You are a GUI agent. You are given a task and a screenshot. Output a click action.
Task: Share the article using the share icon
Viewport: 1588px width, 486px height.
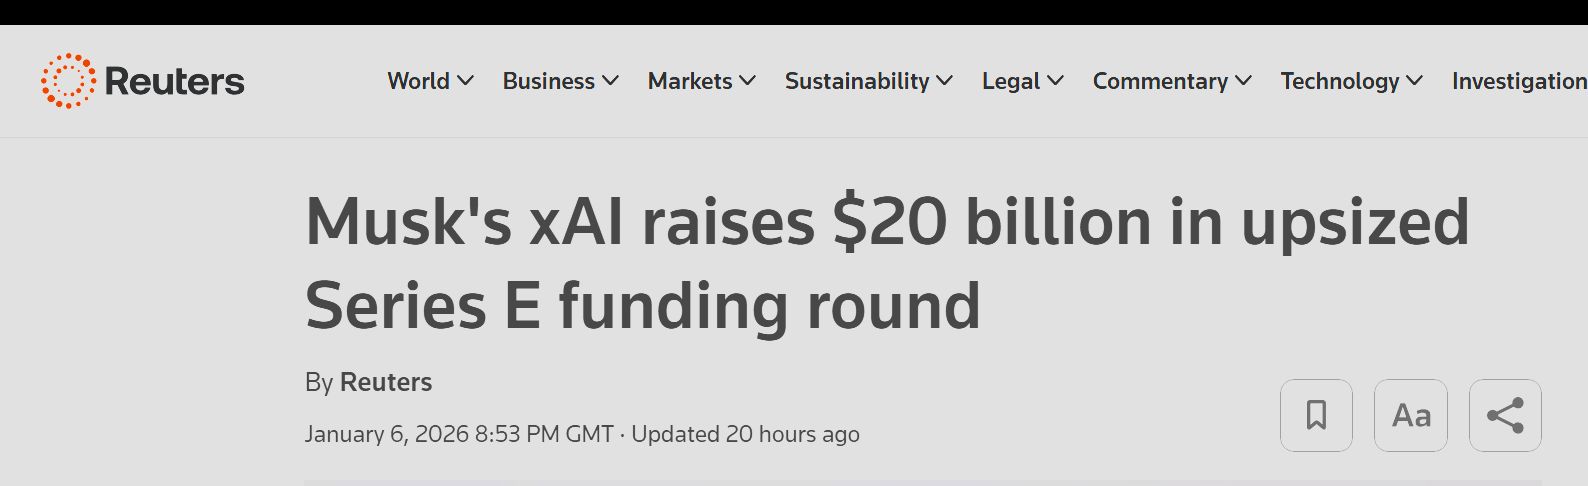point(1504,415)
